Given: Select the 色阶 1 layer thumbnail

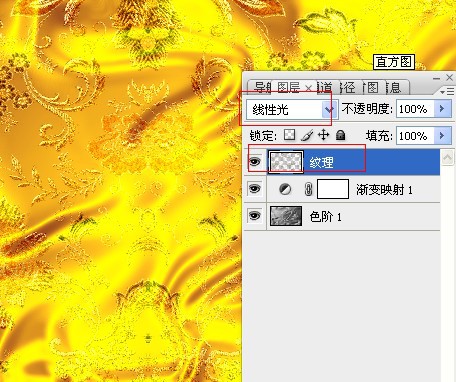Looking at the screenshot, I should pyautogui.click(x=286, y=216).
